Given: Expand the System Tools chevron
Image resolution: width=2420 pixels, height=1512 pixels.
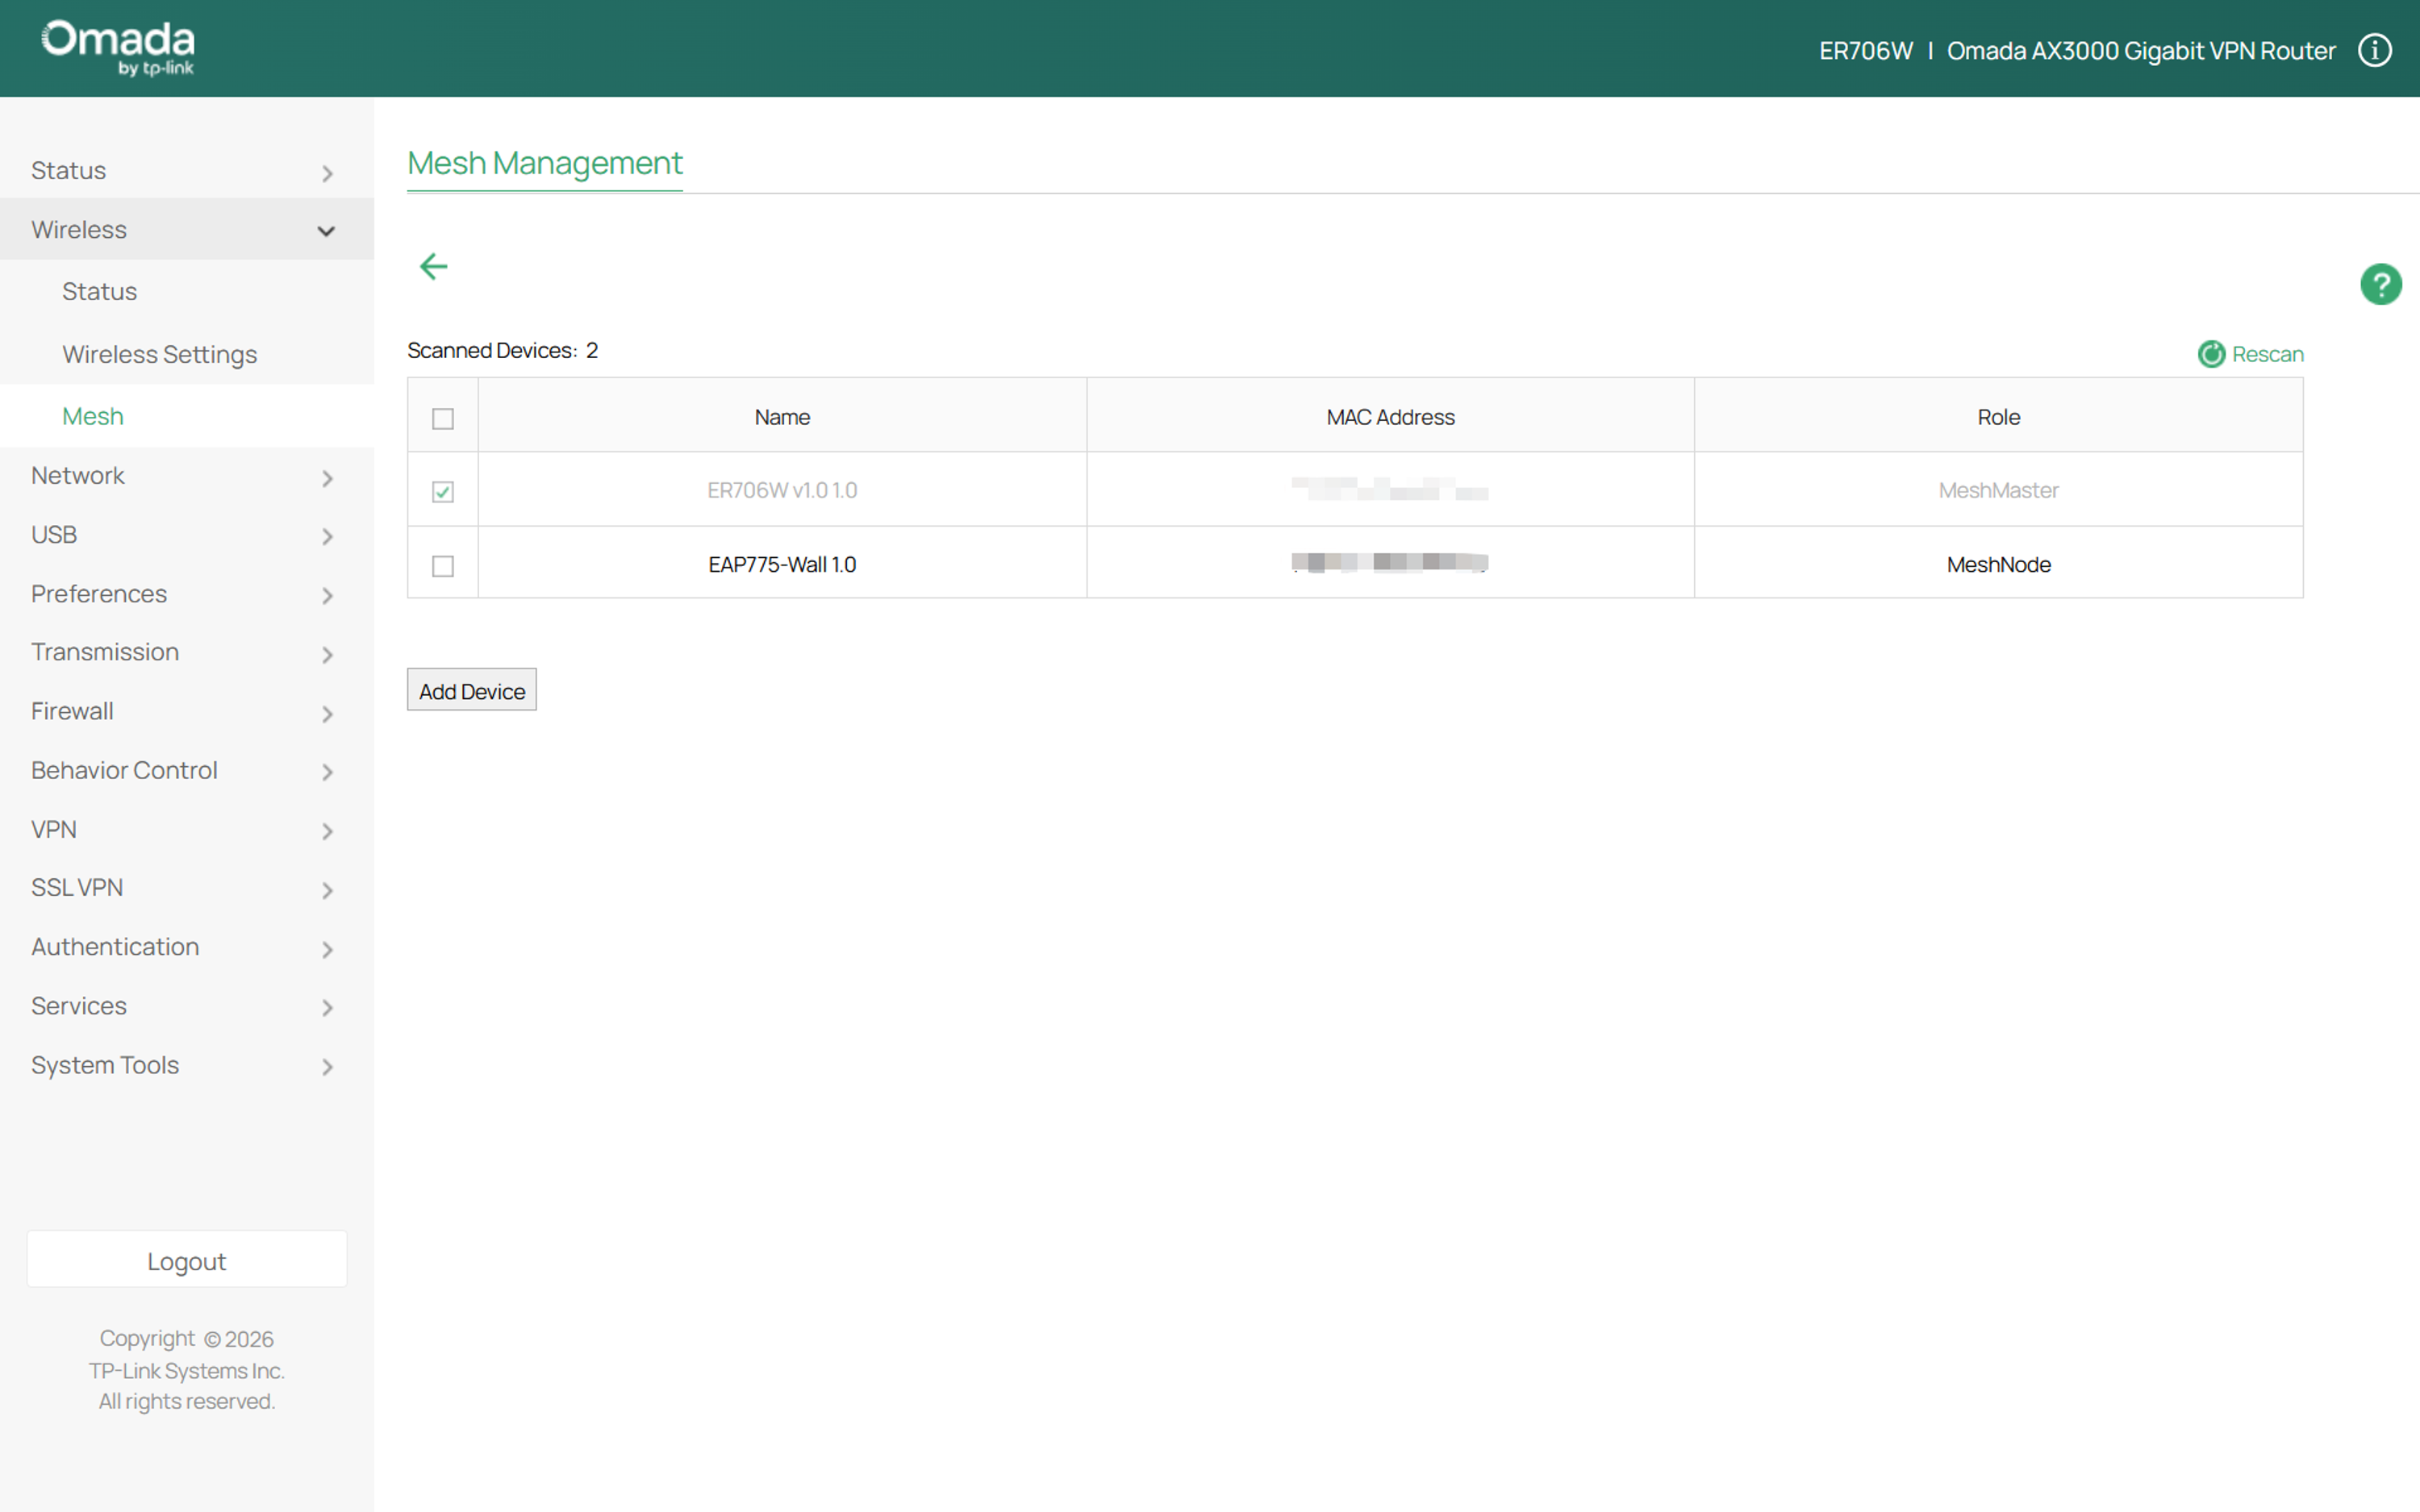Looking at the screenshot, I should point(327,1067).
